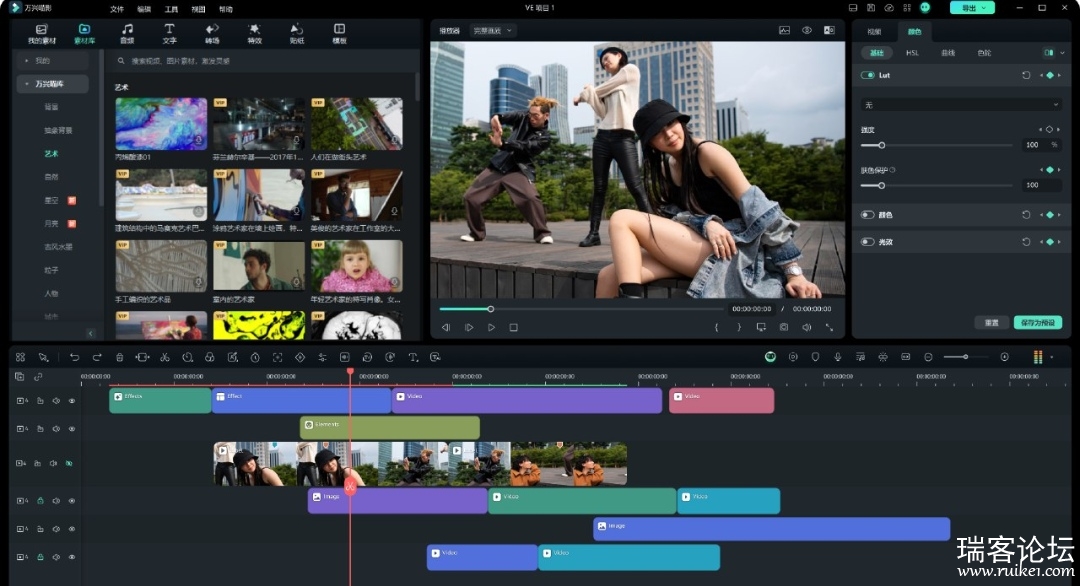Click the trash delete icon in timeline toolbar
Image resolution: width=1080 pixels, height=586 pixels.
[120, 357]
